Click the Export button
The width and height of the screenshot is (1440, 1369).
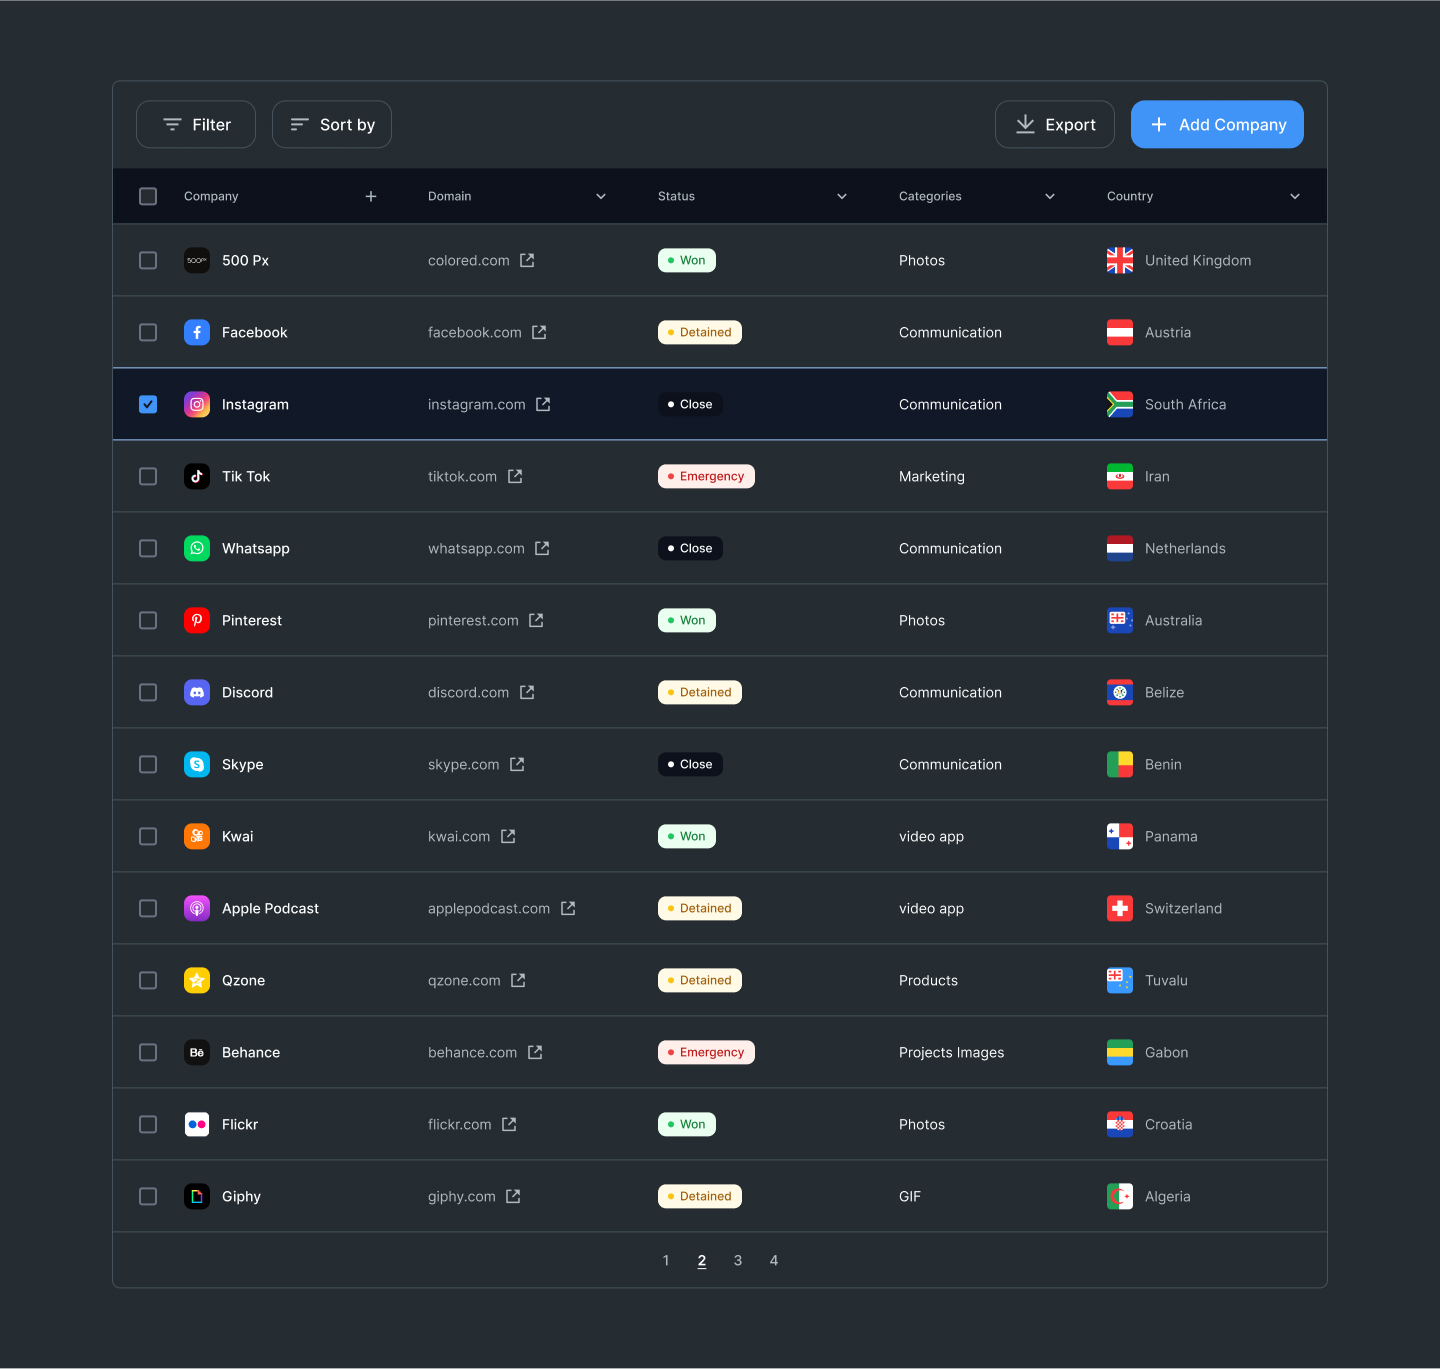(1055, 124)
